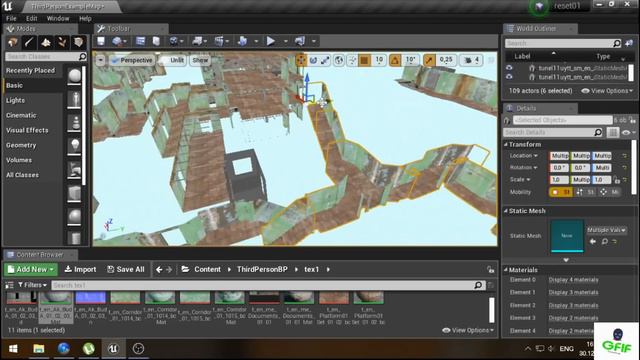Click the Sphere shape in the Basic list
This screenshot has height=360, width=640.
click(74, 76)
